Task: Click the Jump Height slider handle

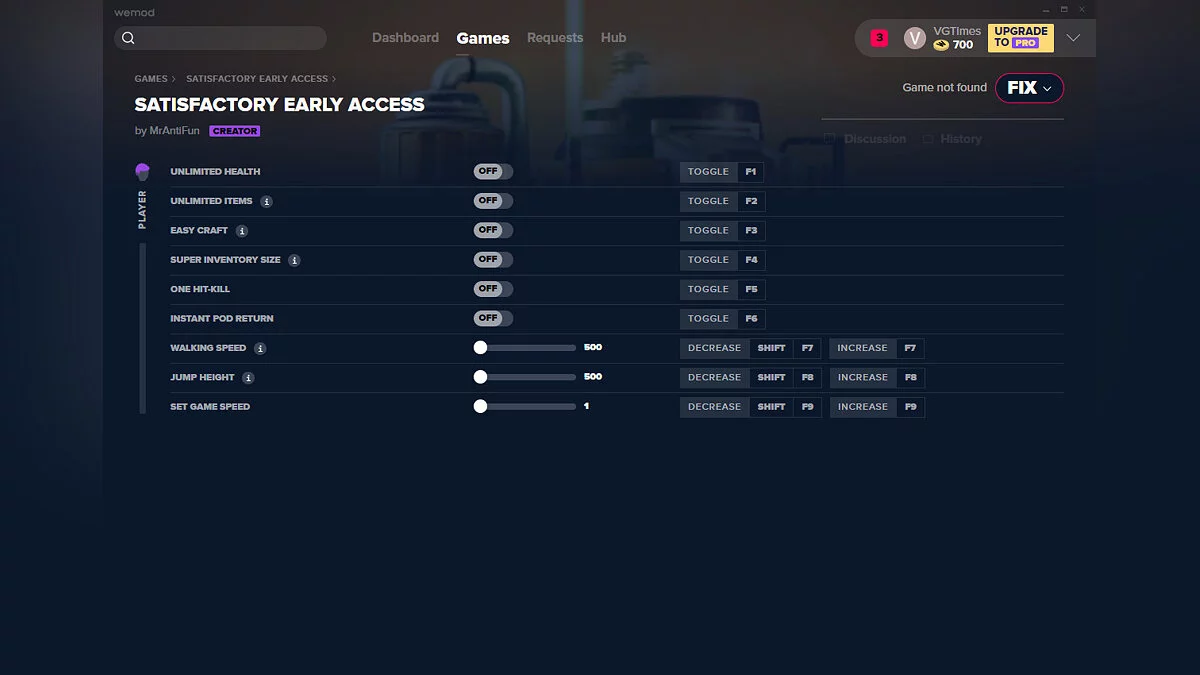Action: (480, 377)
